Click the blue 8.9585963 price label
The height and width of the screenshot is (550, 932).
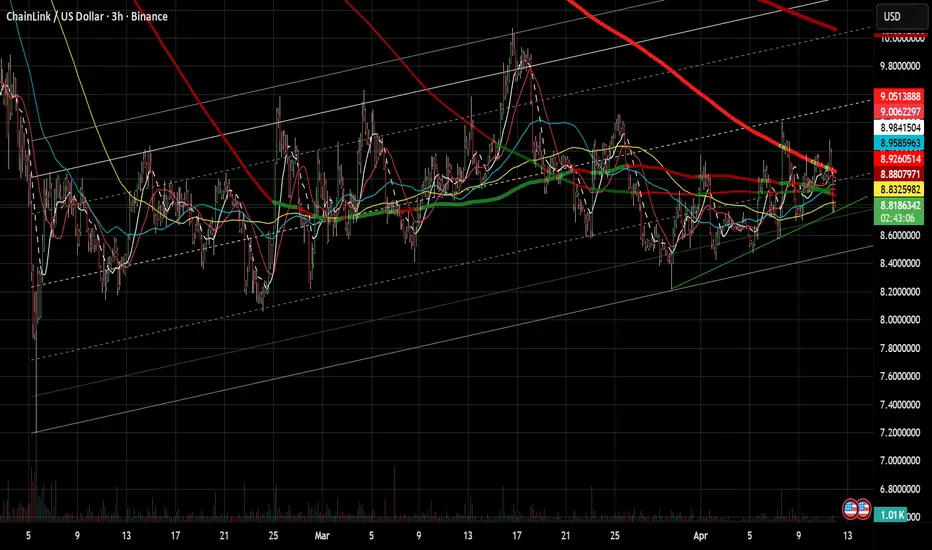[899, 143]
